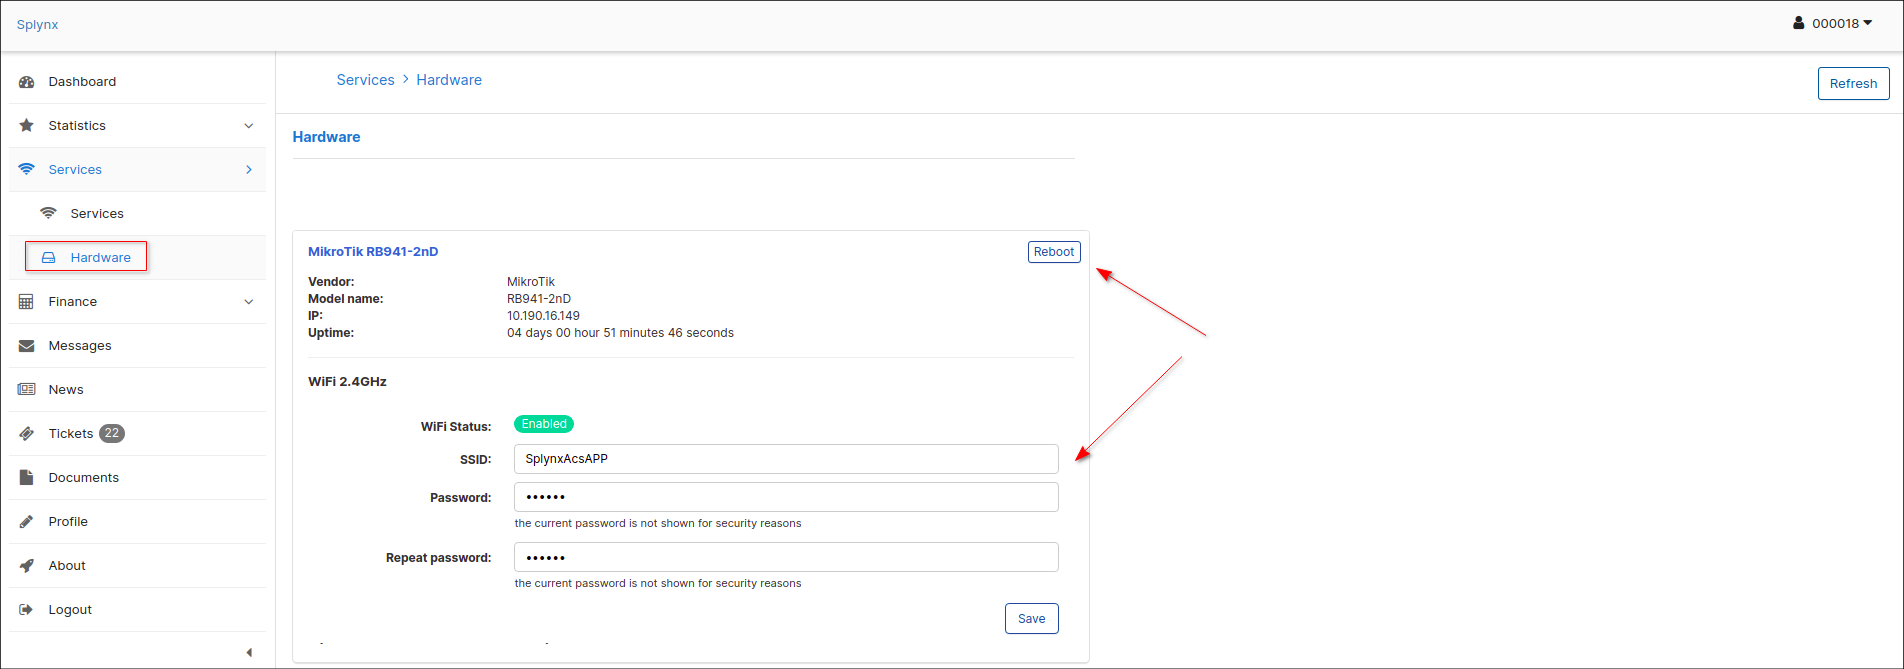
Task: Click the SSID input field
Action: (785, 459)
